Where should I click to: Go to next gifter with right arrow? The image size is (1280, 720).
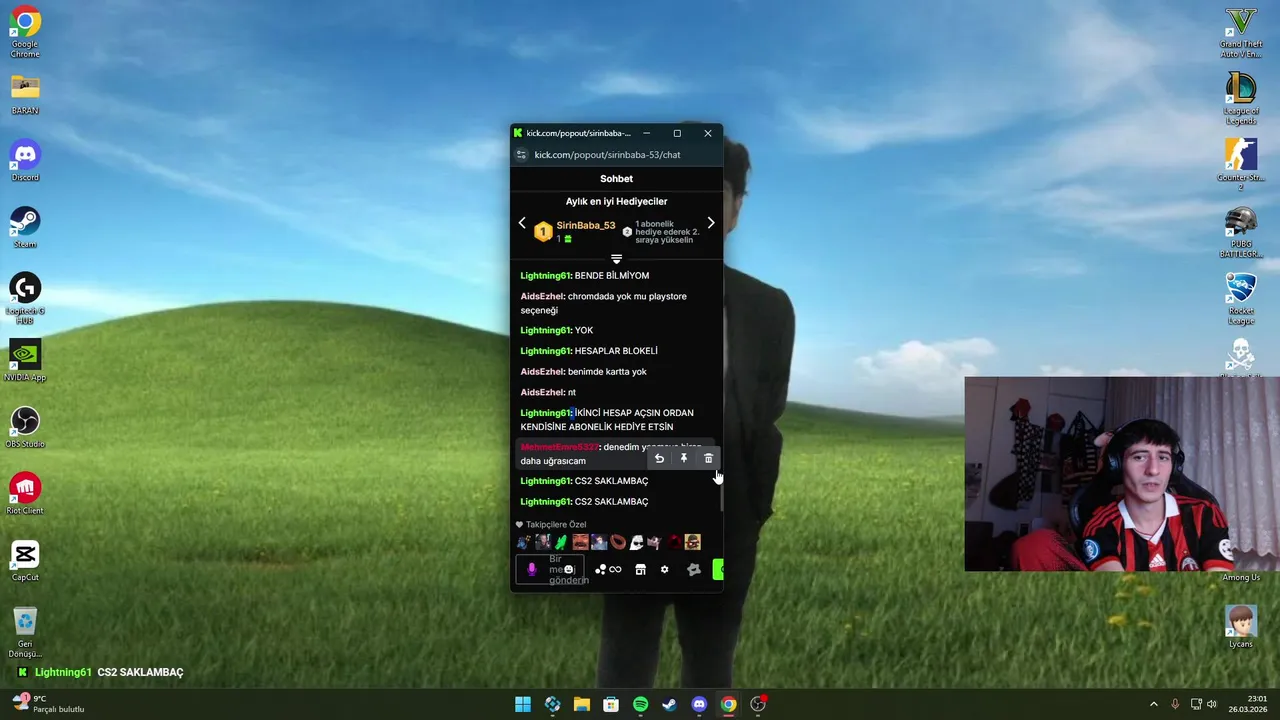tap(711, 223)
